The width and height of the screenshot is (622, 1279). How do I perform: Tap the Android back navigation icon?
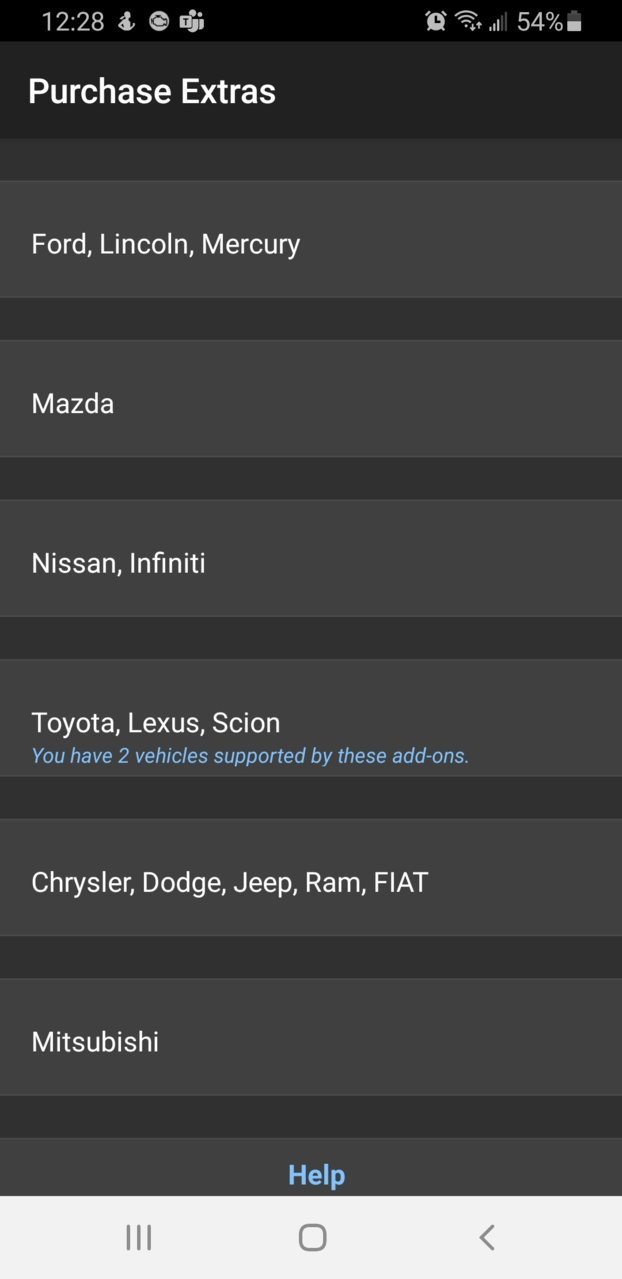coord(487,1238)
